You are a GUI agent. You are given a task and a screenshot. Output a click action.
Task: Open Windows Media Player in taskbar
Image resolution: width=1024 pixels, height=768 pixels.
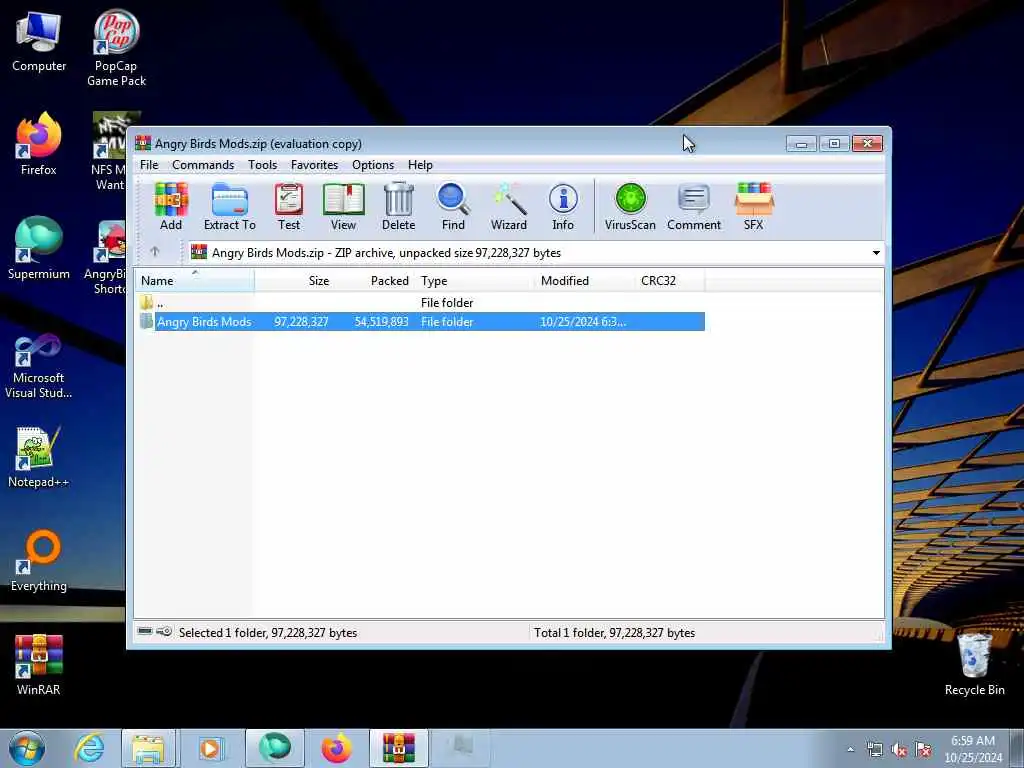click(210, 748)
